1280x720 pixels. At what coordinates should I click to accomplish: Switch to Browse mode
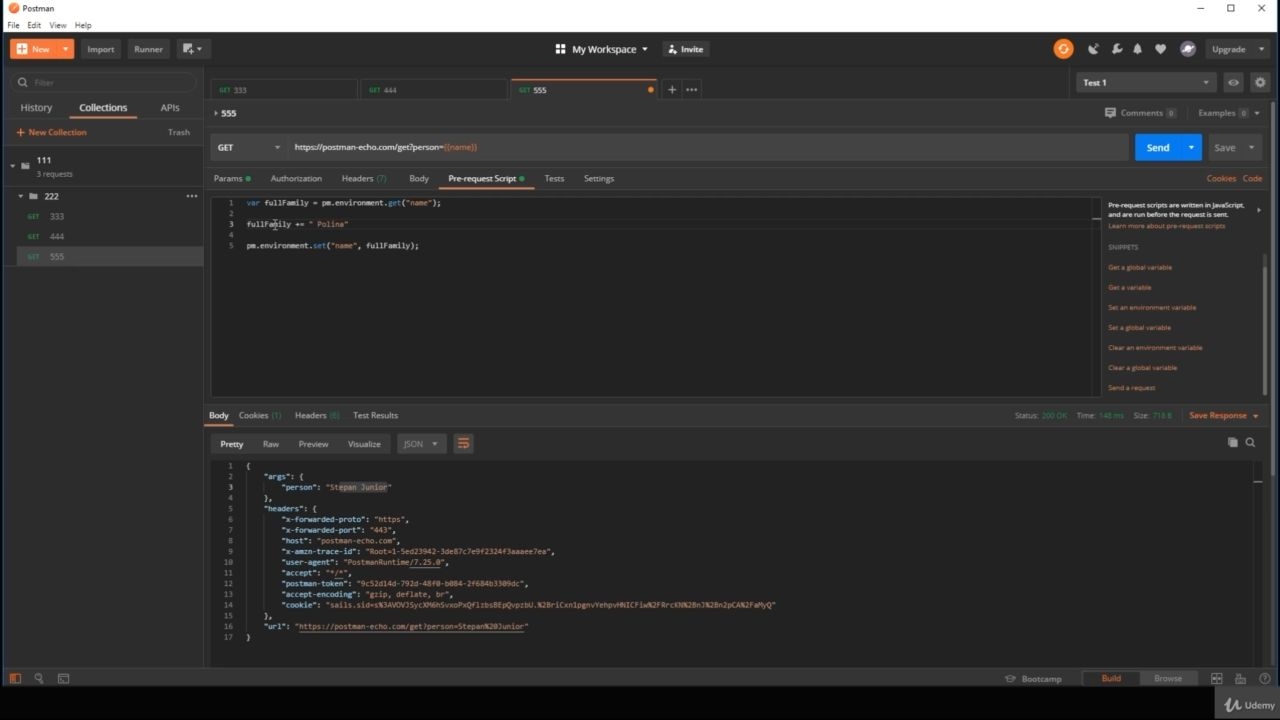point(1168,678)
